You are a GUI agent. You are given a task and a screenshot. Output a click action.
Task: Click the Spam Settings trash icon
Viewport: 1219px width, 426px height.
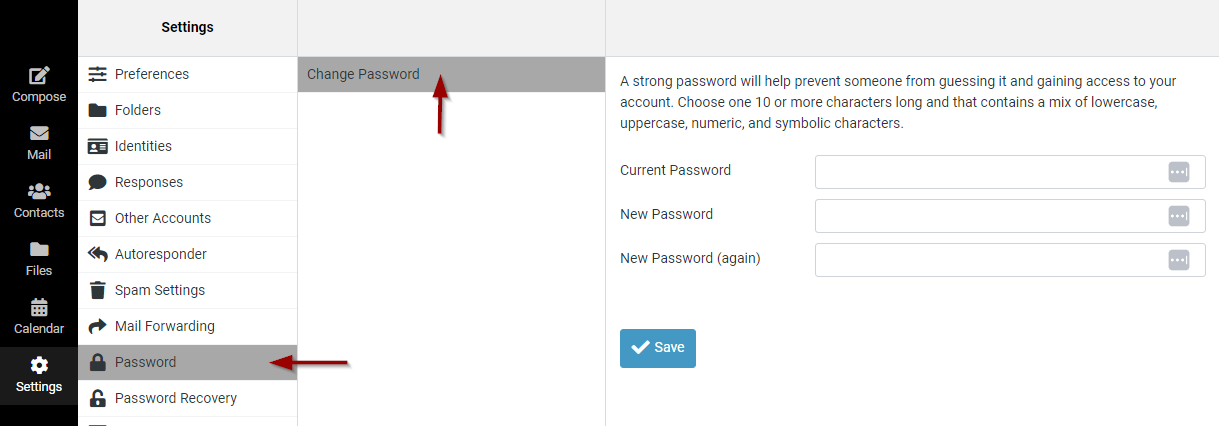tap(98, 290)
